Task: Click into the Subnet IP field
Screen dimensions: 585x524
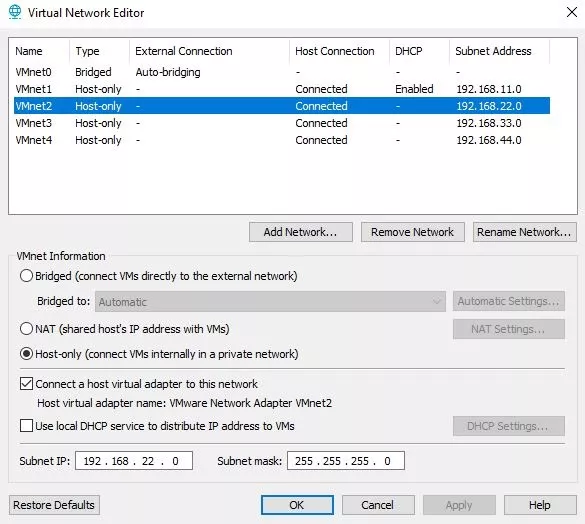Action: click(134, 461)
